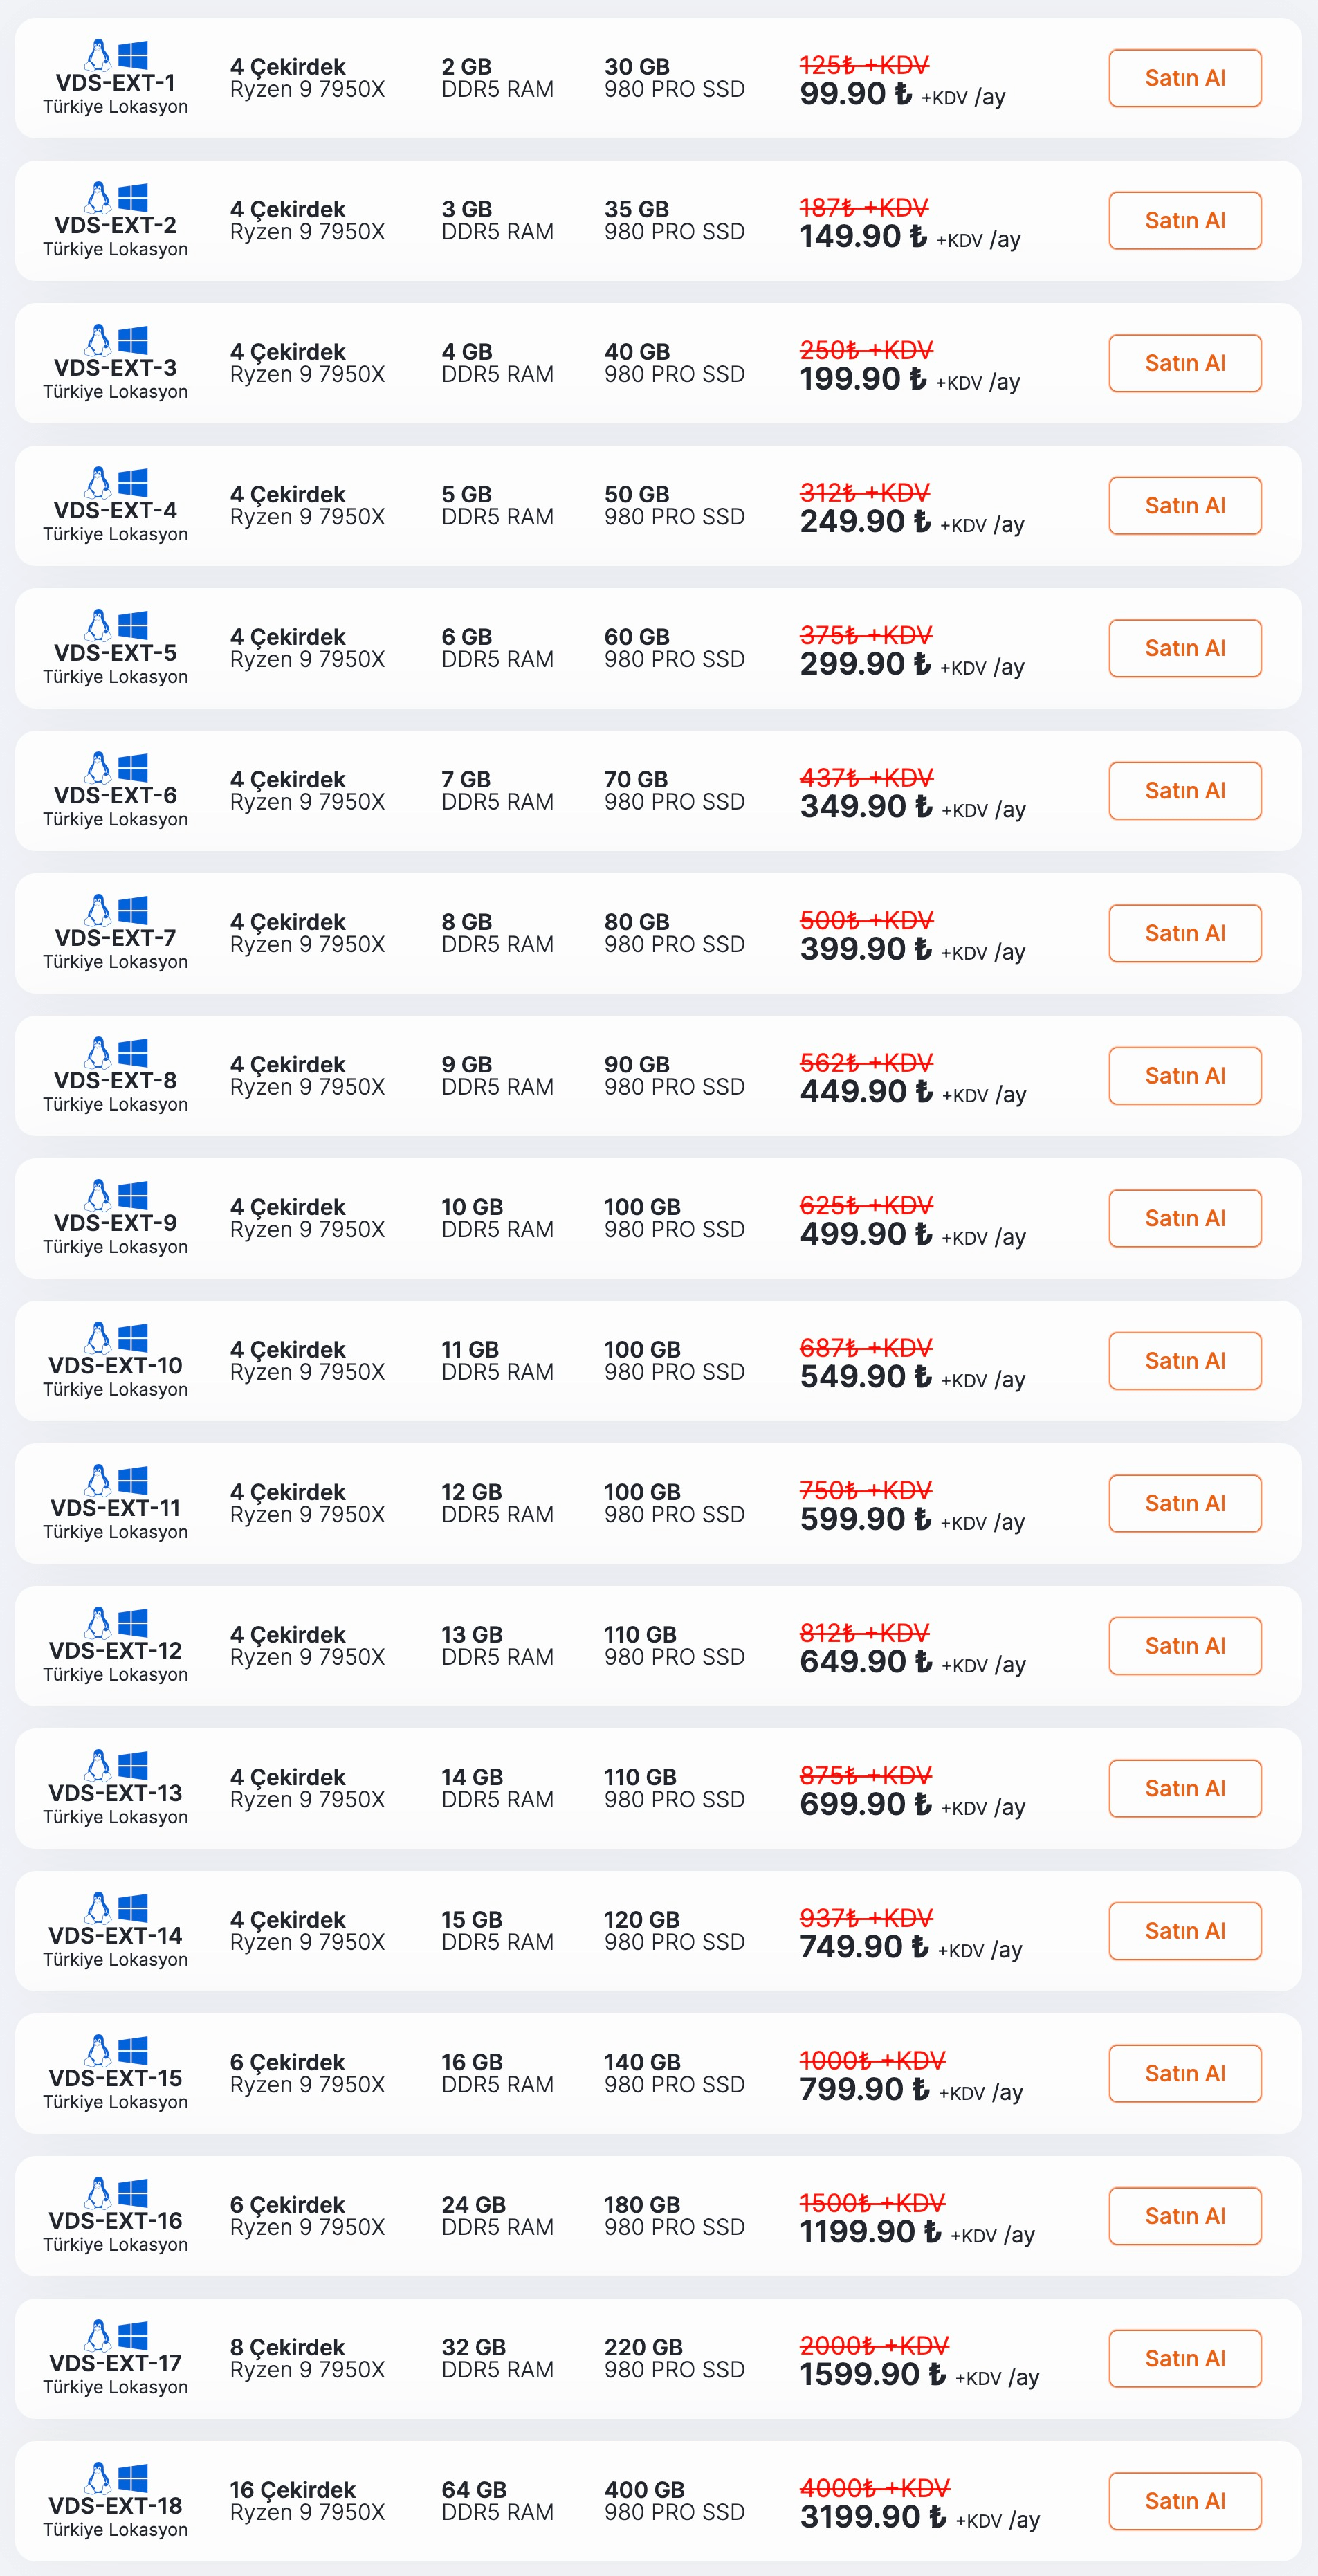Click the Windows logo icon on VDS-EXT-12
Viewport: 1318px width, 2576px height.
(x=133, y=1622)
